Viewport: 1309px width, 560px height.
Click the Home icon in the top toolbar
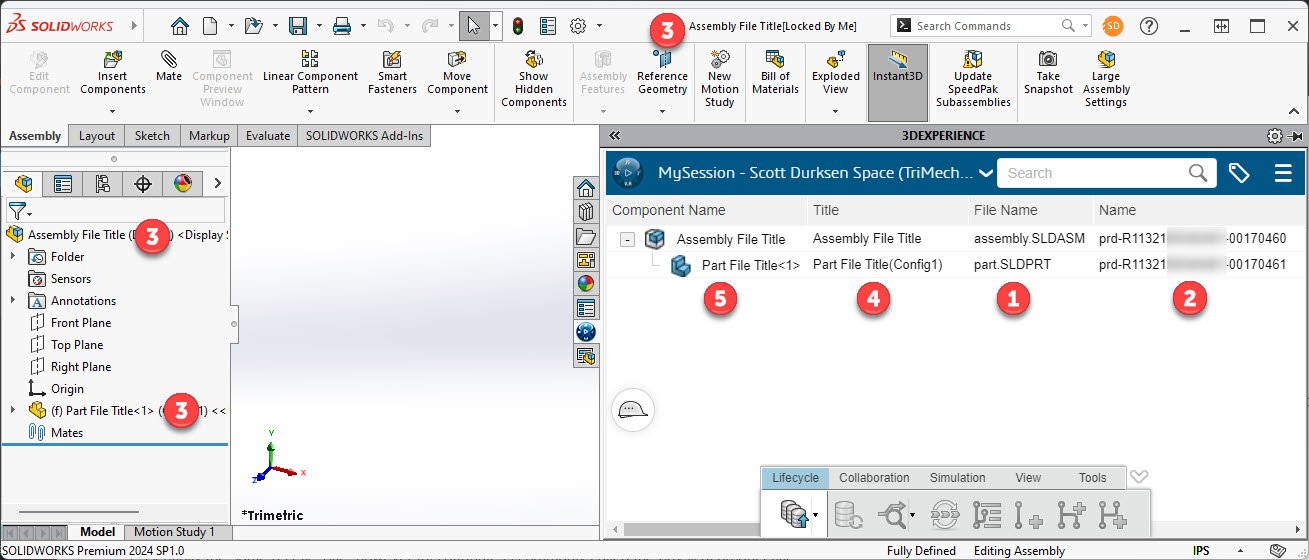180,26
